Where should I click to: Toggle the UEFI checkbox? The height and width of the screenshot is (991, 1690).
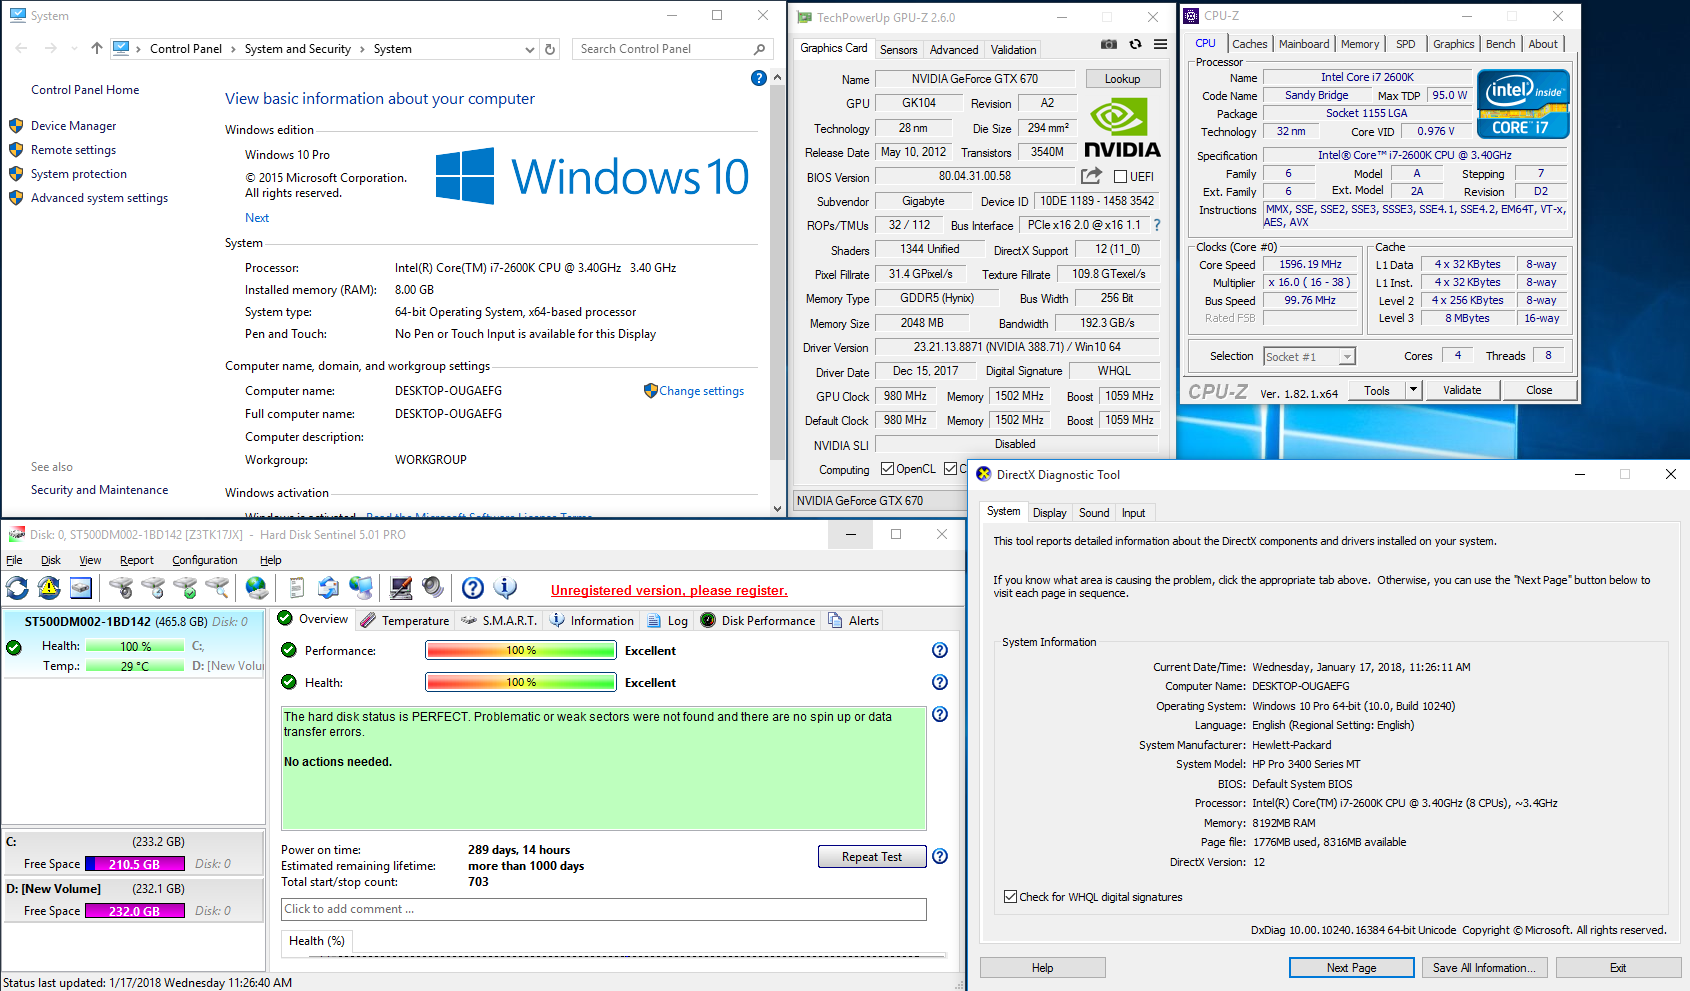pyautogui.click(x=1121, y=177)
